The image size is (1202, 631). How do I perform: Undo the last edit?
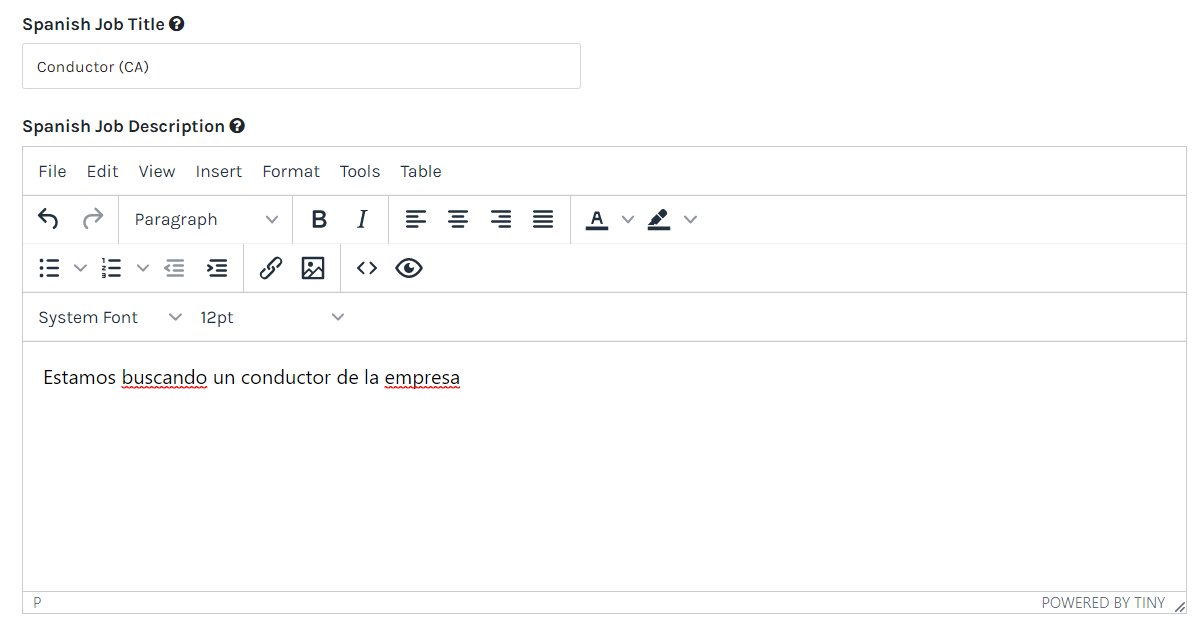pyautogui.click(x=48, y=219)
